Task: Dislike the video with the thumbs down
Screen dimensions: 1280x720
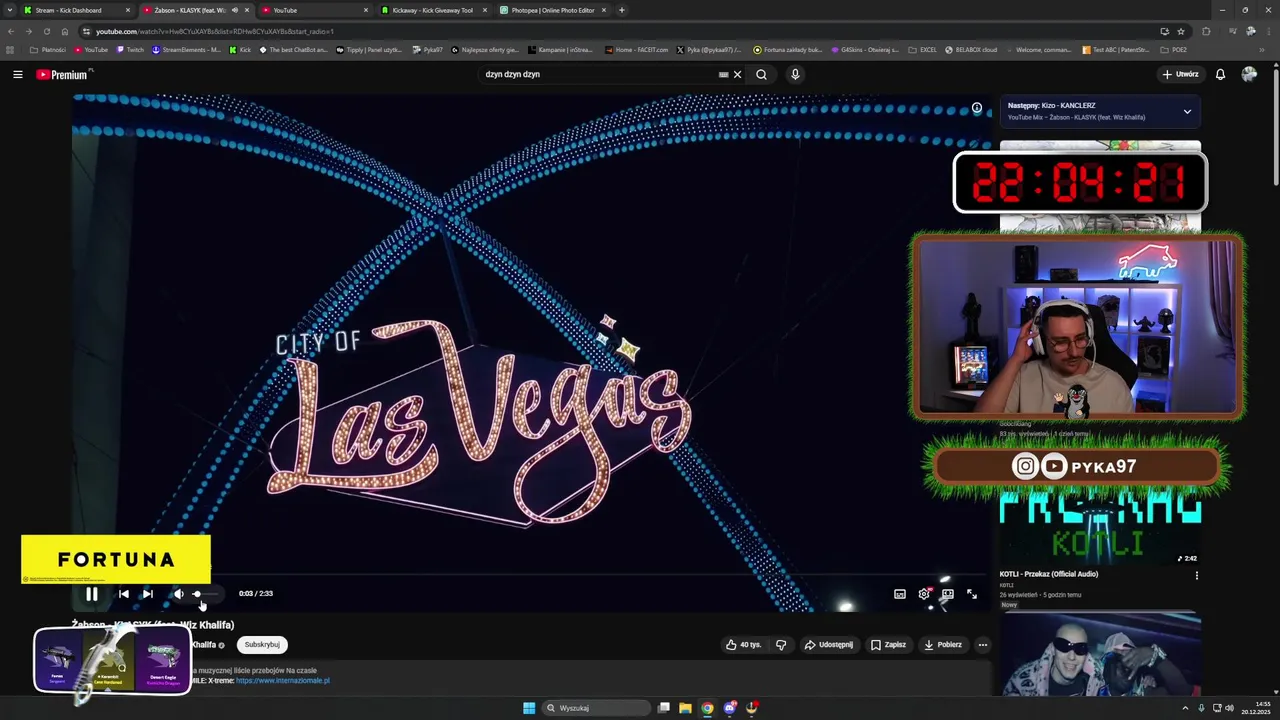Action: pyautogui.click(x=781, y=645)
